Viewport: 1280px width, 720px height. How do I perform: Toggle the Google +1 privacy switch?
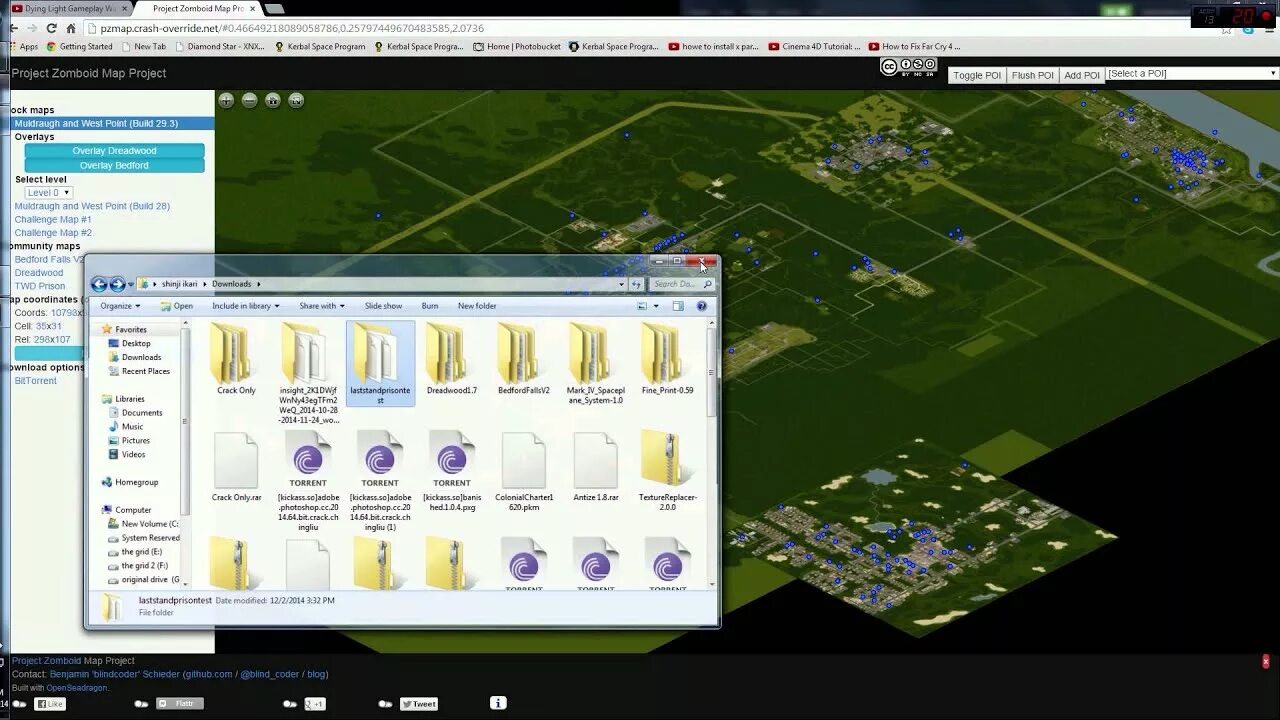(290, 704)
